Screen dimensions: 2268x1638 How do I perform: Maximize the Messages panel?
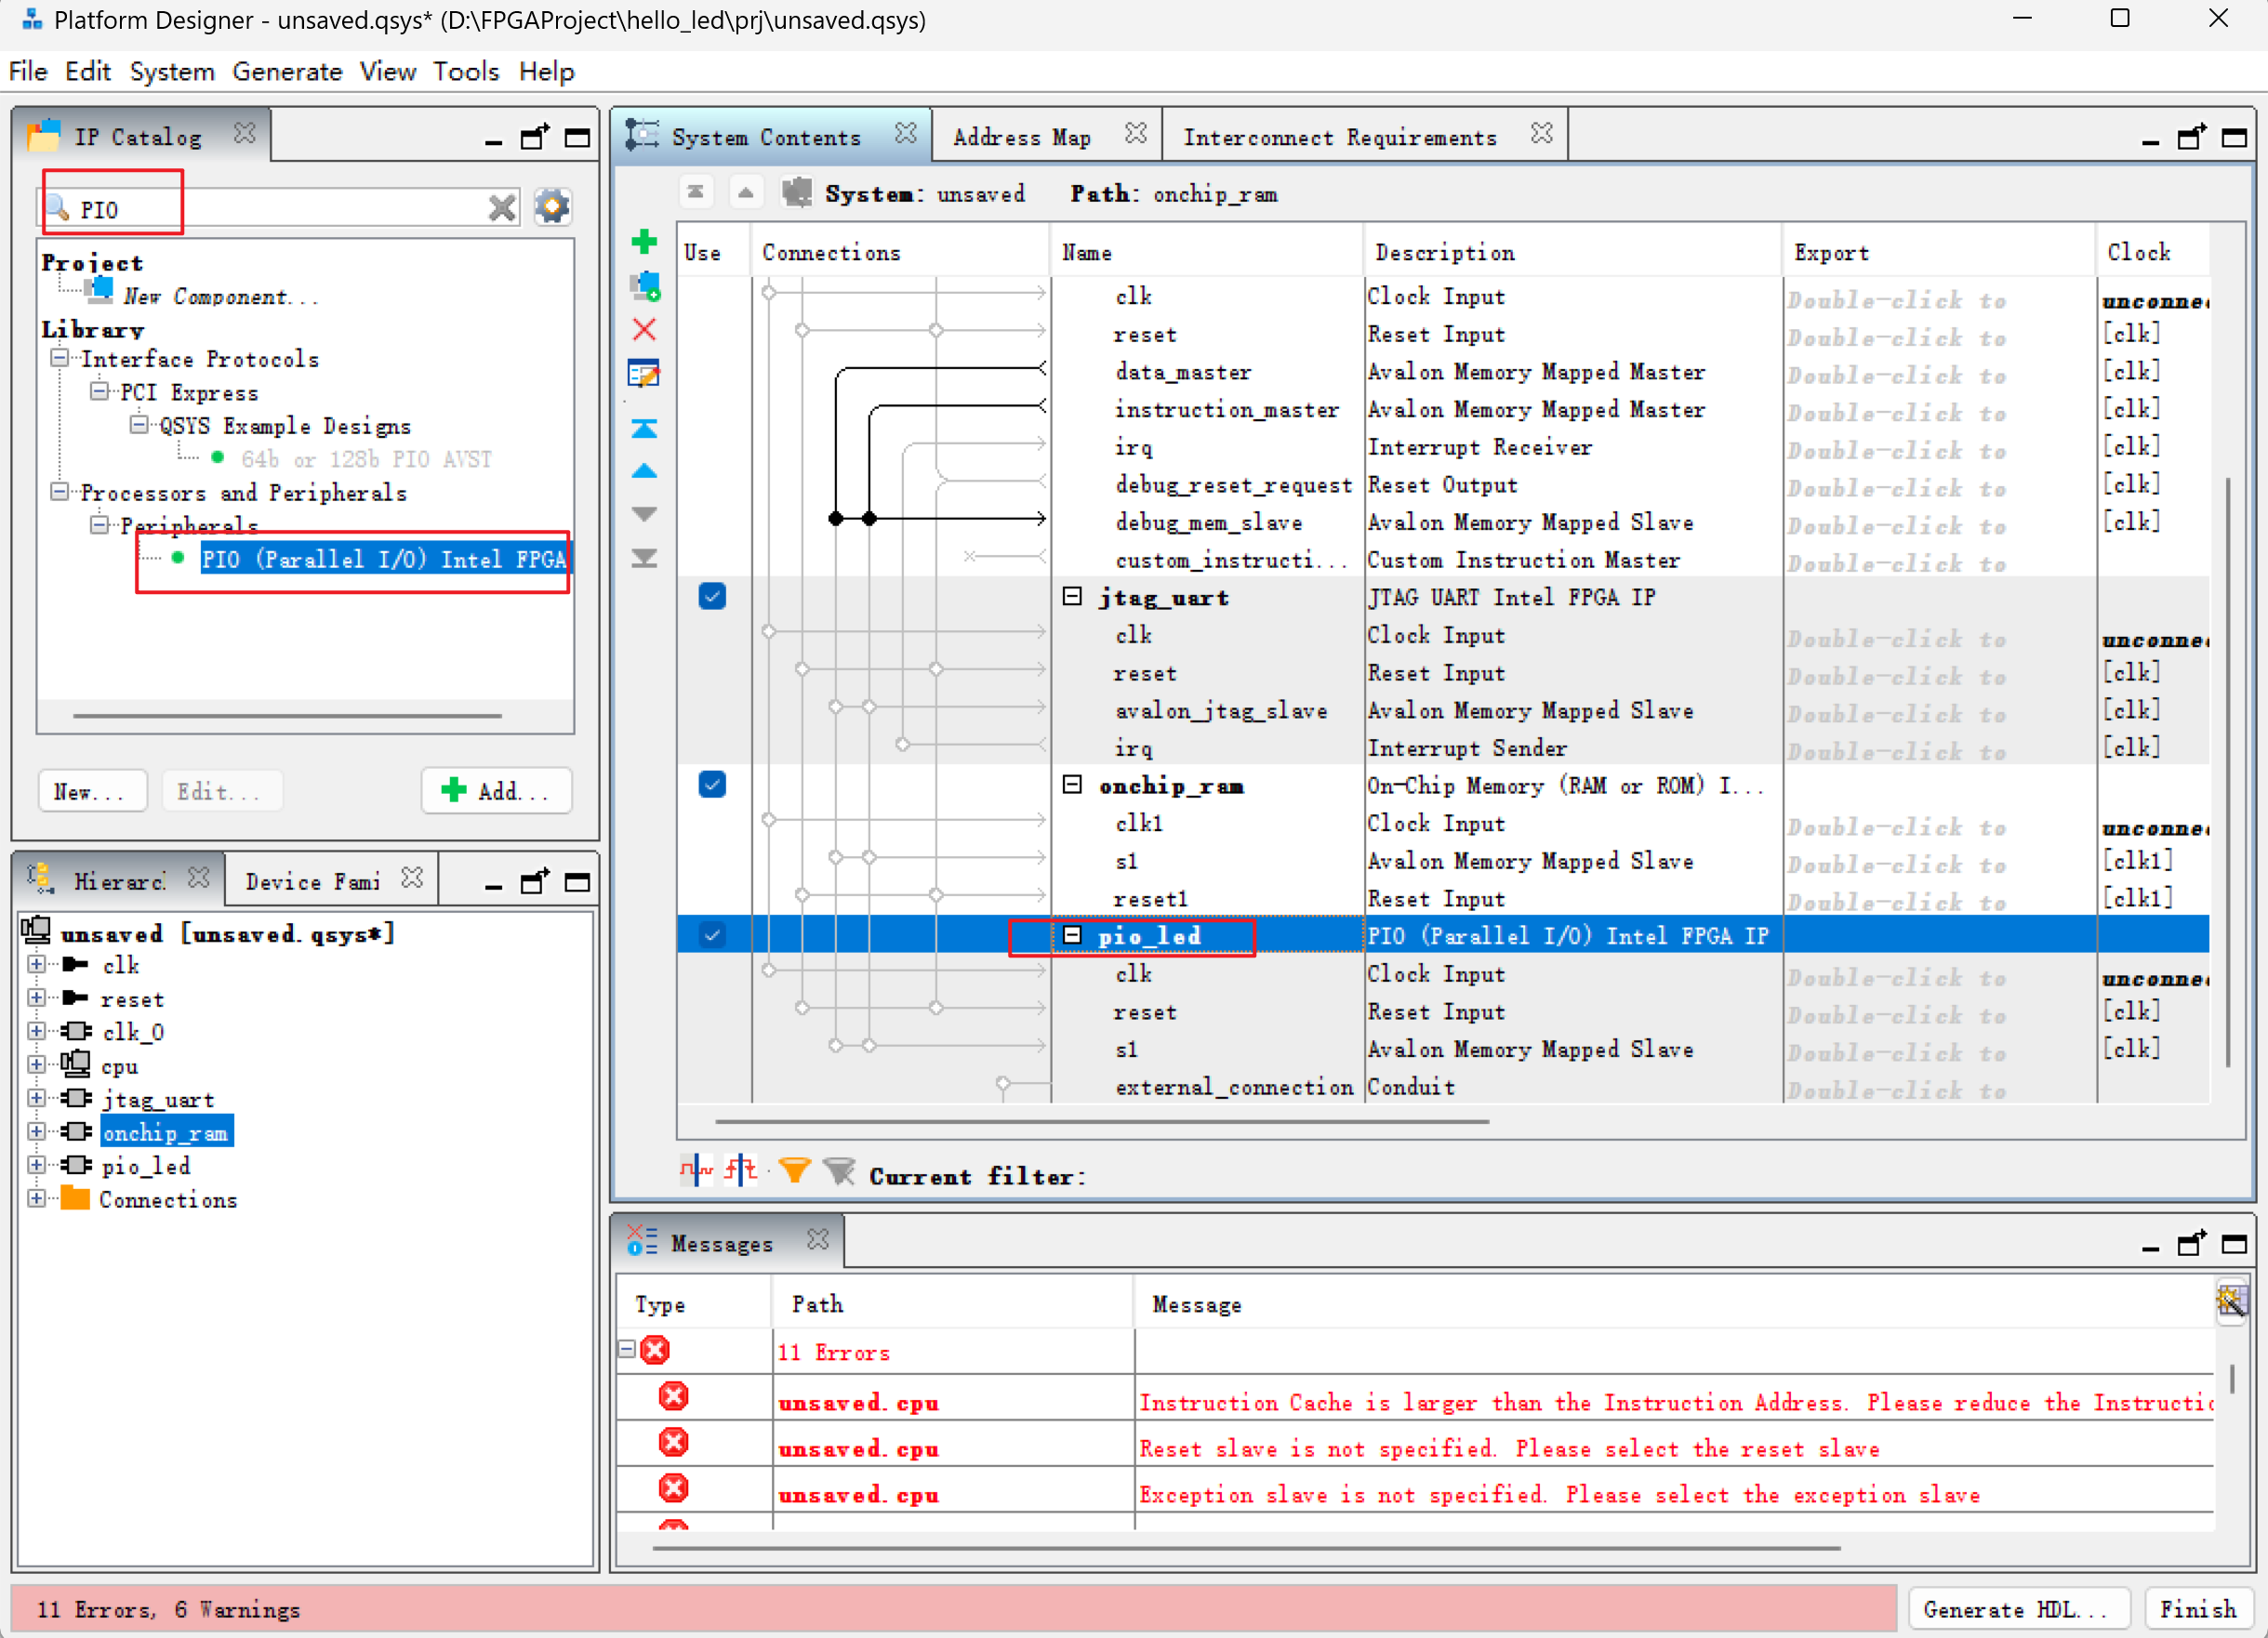2234,1244
